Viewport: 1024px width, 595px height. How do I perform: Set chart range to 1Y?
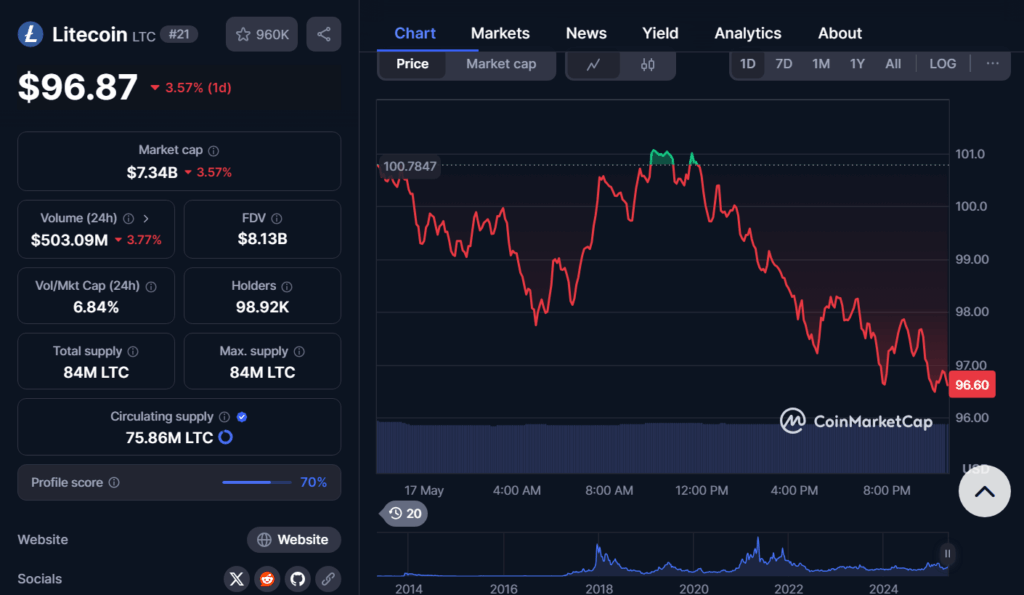tap(857, 64)
